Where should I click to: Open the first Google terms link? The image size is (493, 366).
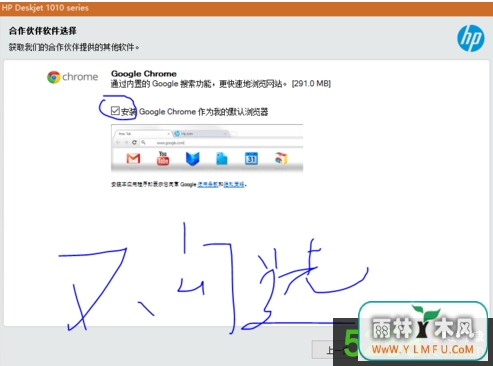coord(208,184)
